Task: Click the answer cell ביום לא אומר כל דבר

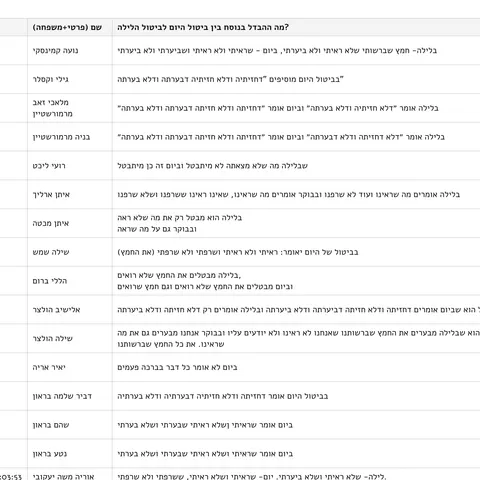Action: [296, 367]
